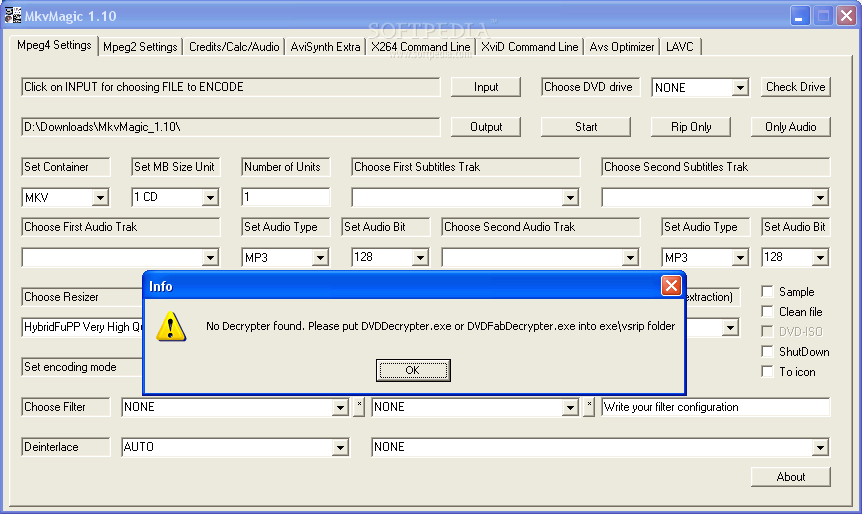
Task: Open the Credits/Calc/Audio tab
Action: point(234,47)
